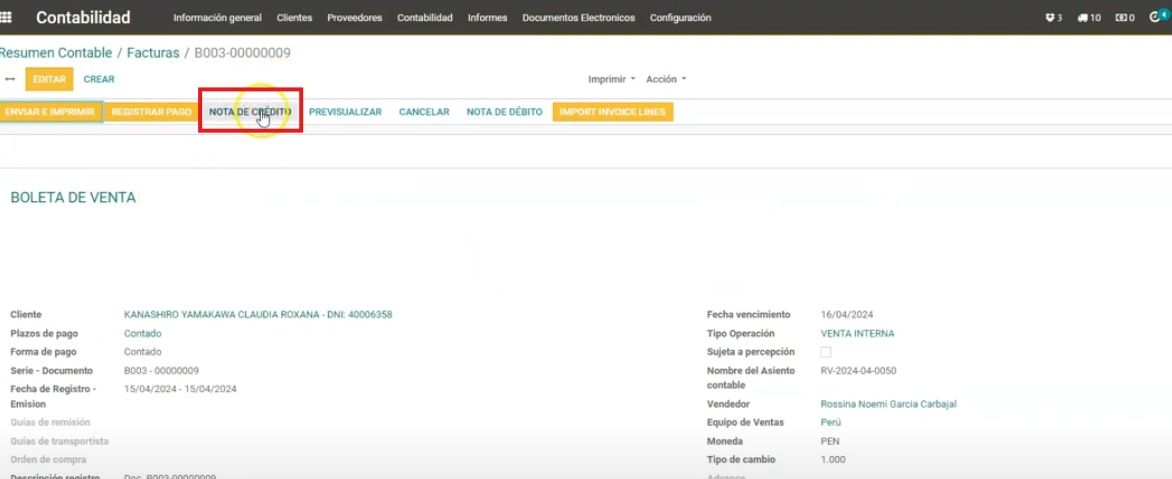Click the Fecha vencimiento label
This screenshot has height=479, width=1172.
[x=748, y=315]
